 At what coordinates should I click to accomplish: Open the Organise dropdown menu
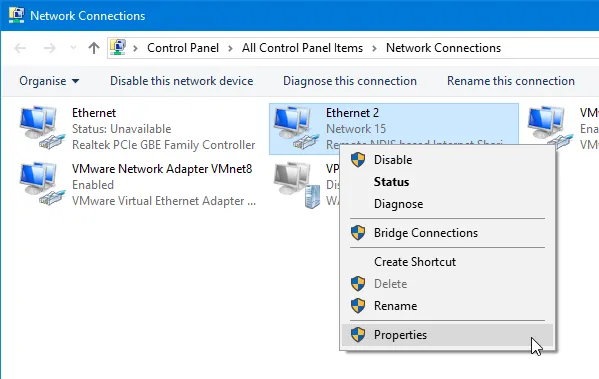(49, 81)
